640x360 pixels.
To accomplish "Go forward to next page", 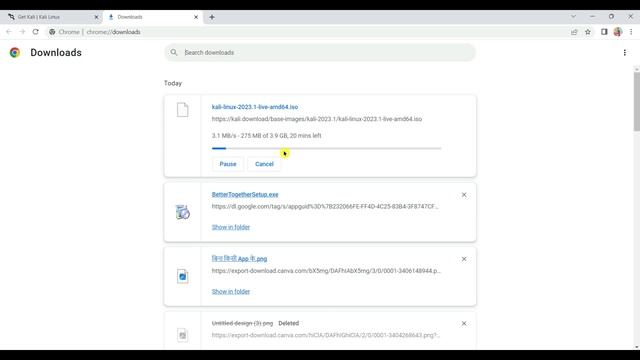I will [22, 32].
